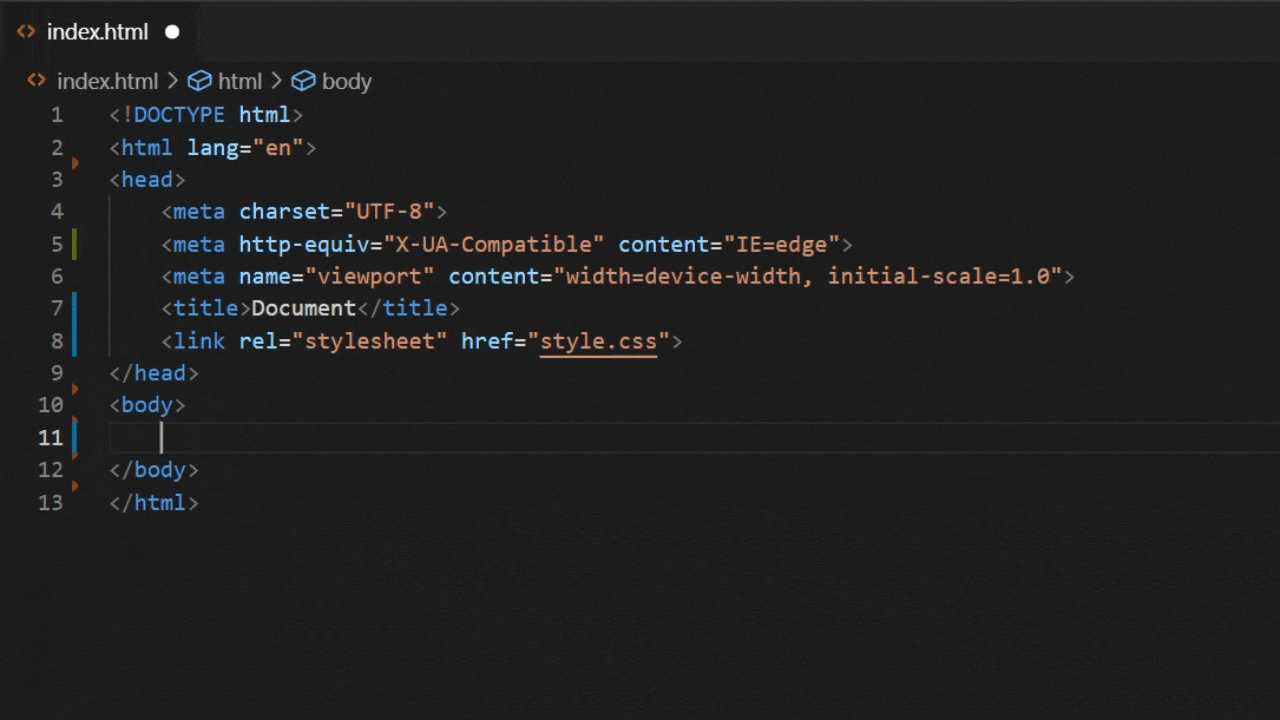Open the index.html breadcrumb file dropdown

[107, 81]
